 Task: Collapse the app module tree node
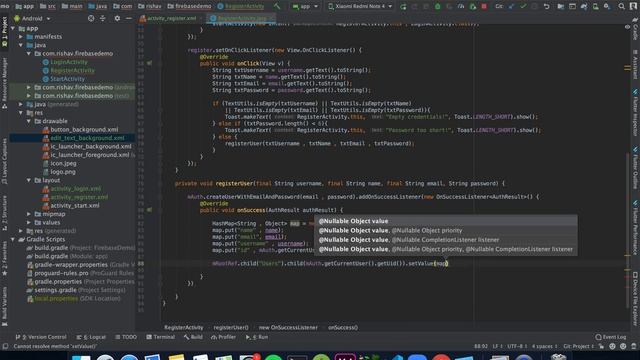pyautogui.click(x=13, y=28)
